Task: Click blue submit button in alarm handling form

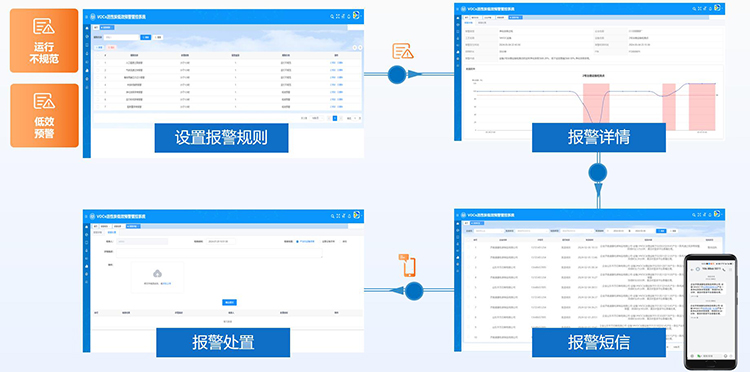Action: click(230, 302)
